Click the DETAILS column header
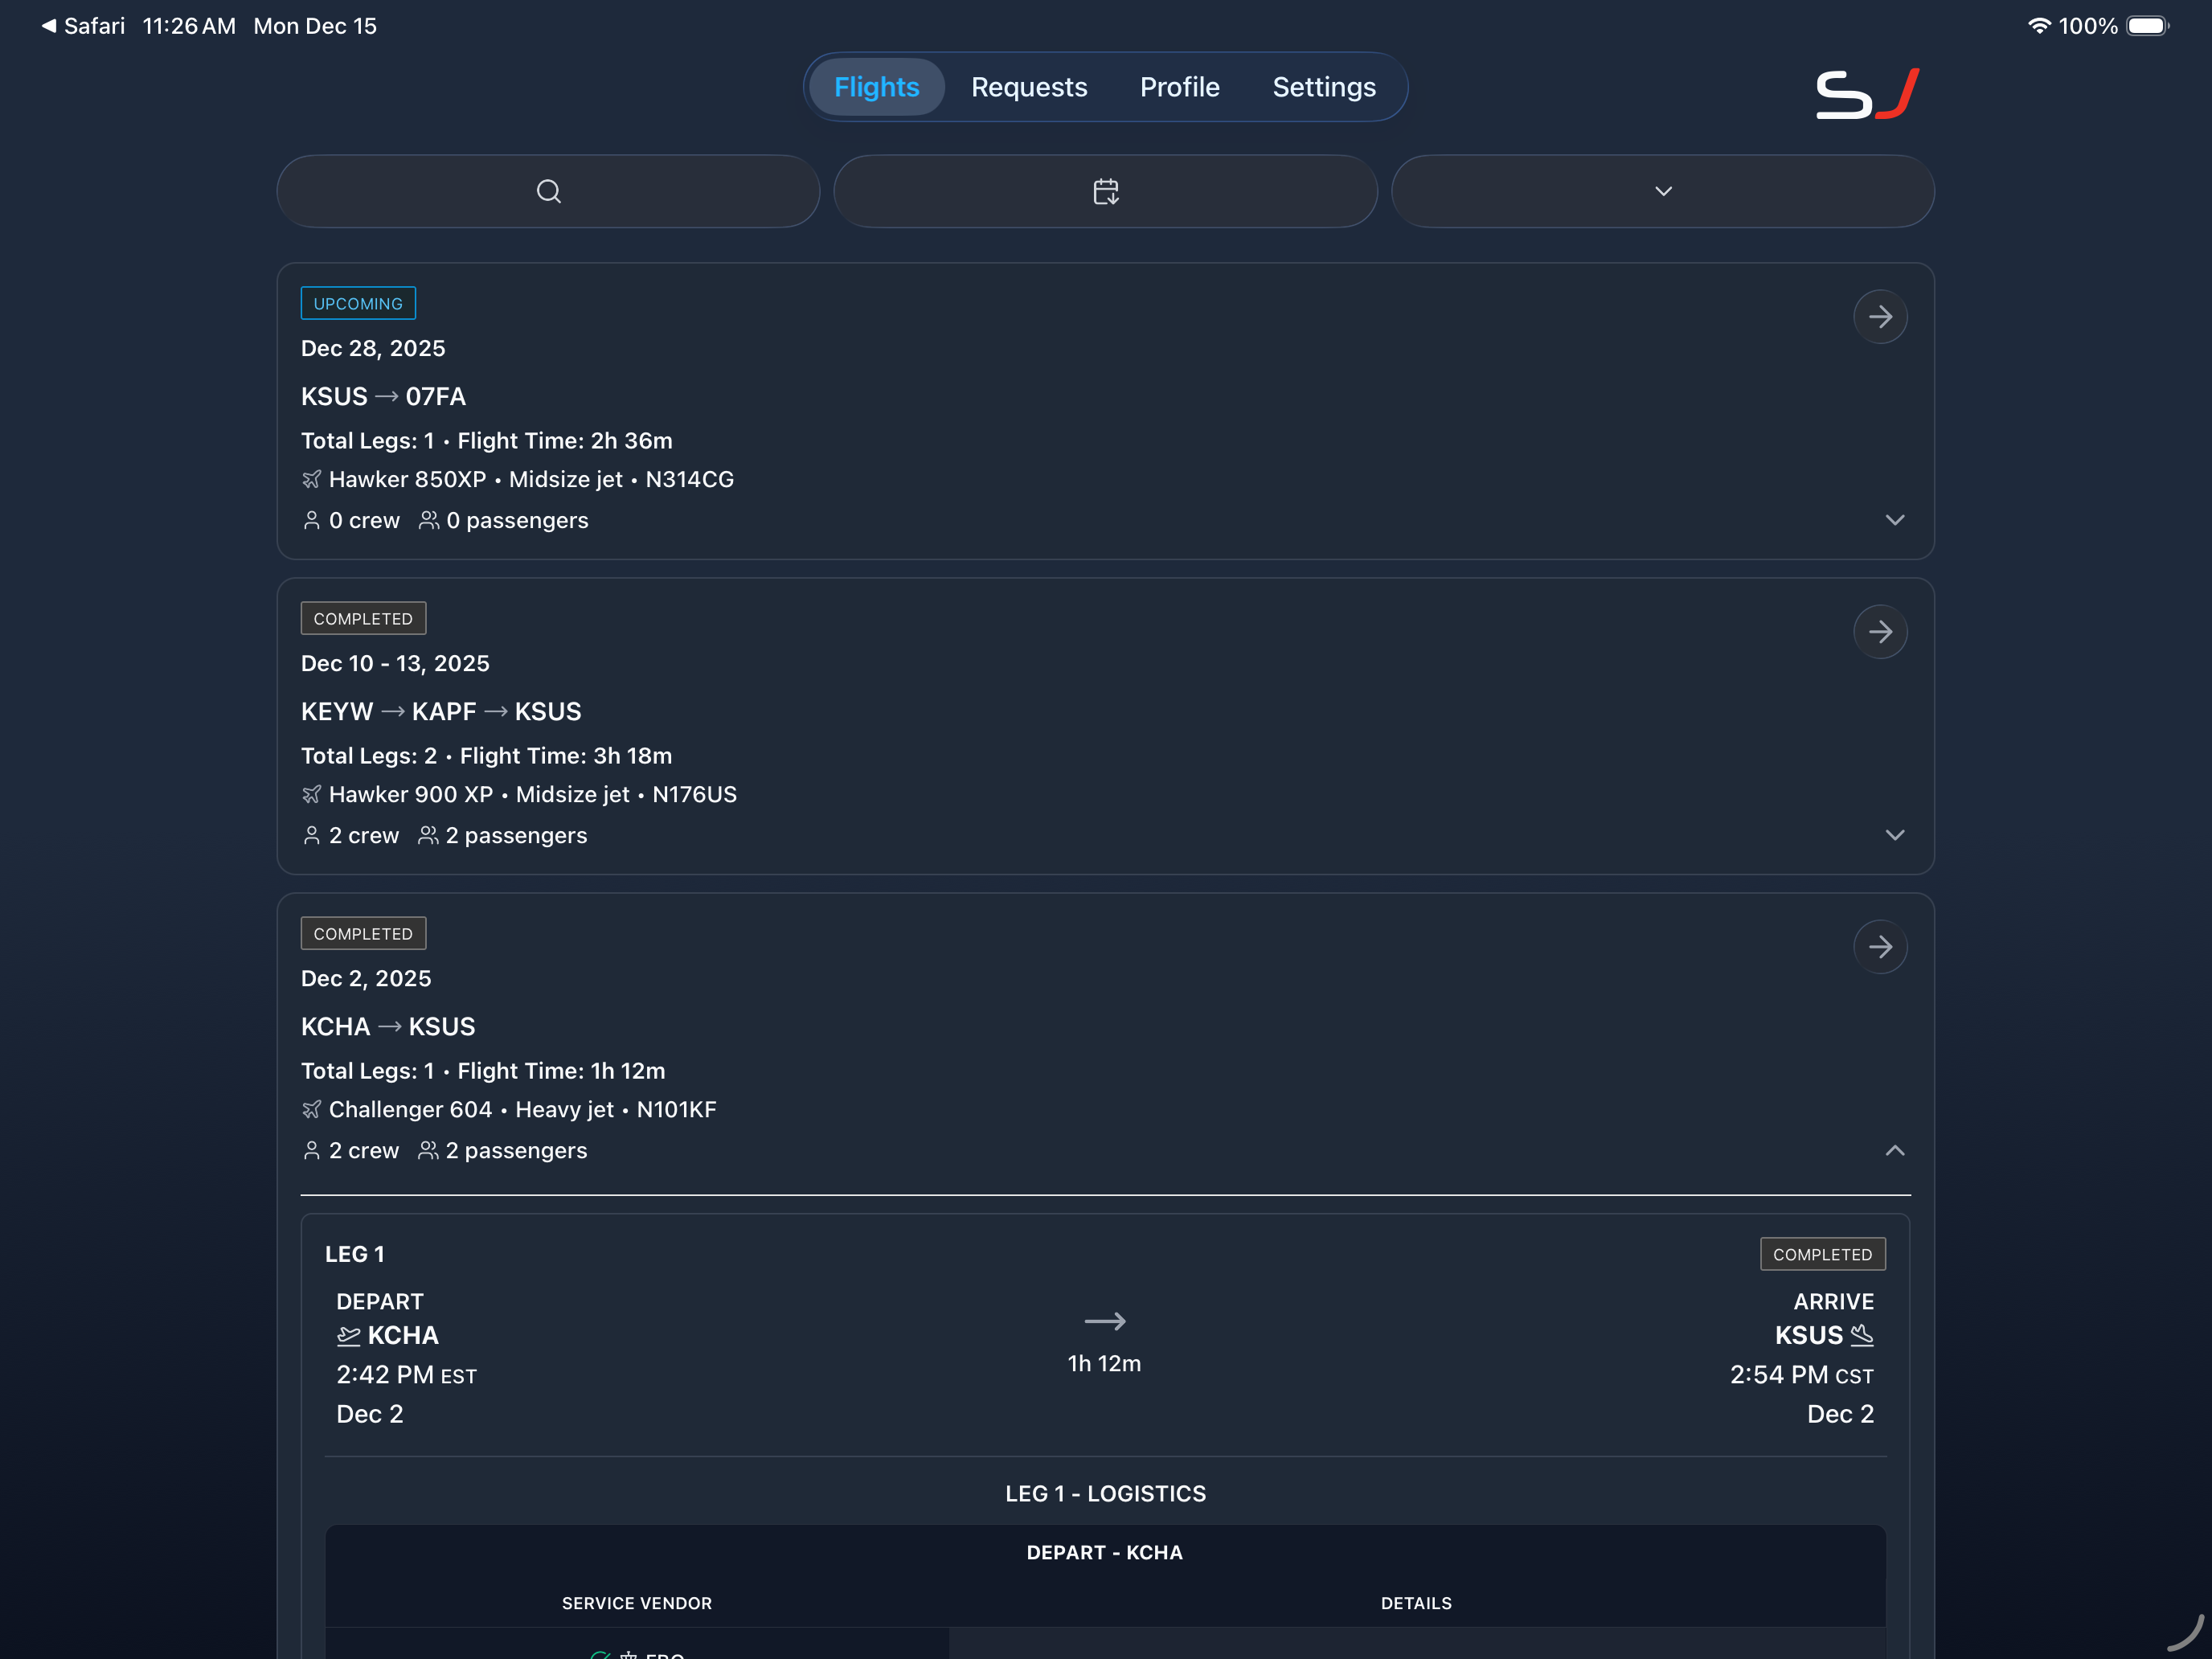 1416,1604
